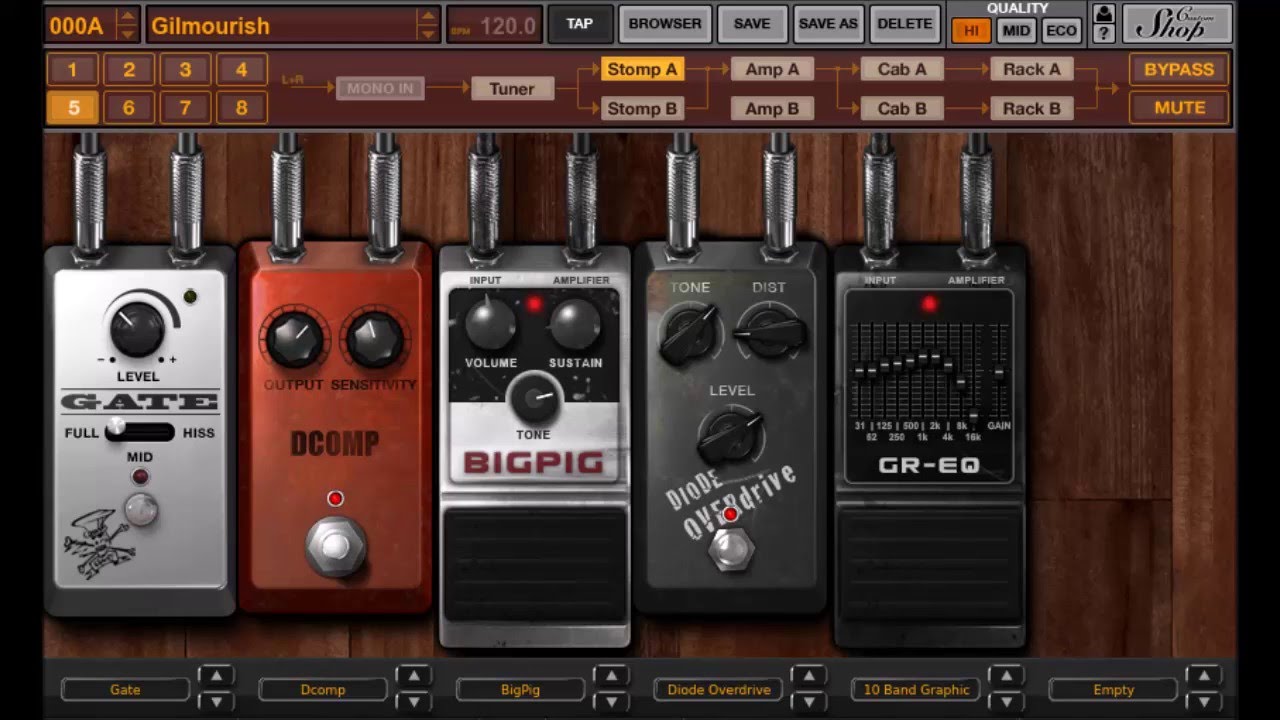
Task: Open the Tuner module
Action: [512, 88]
